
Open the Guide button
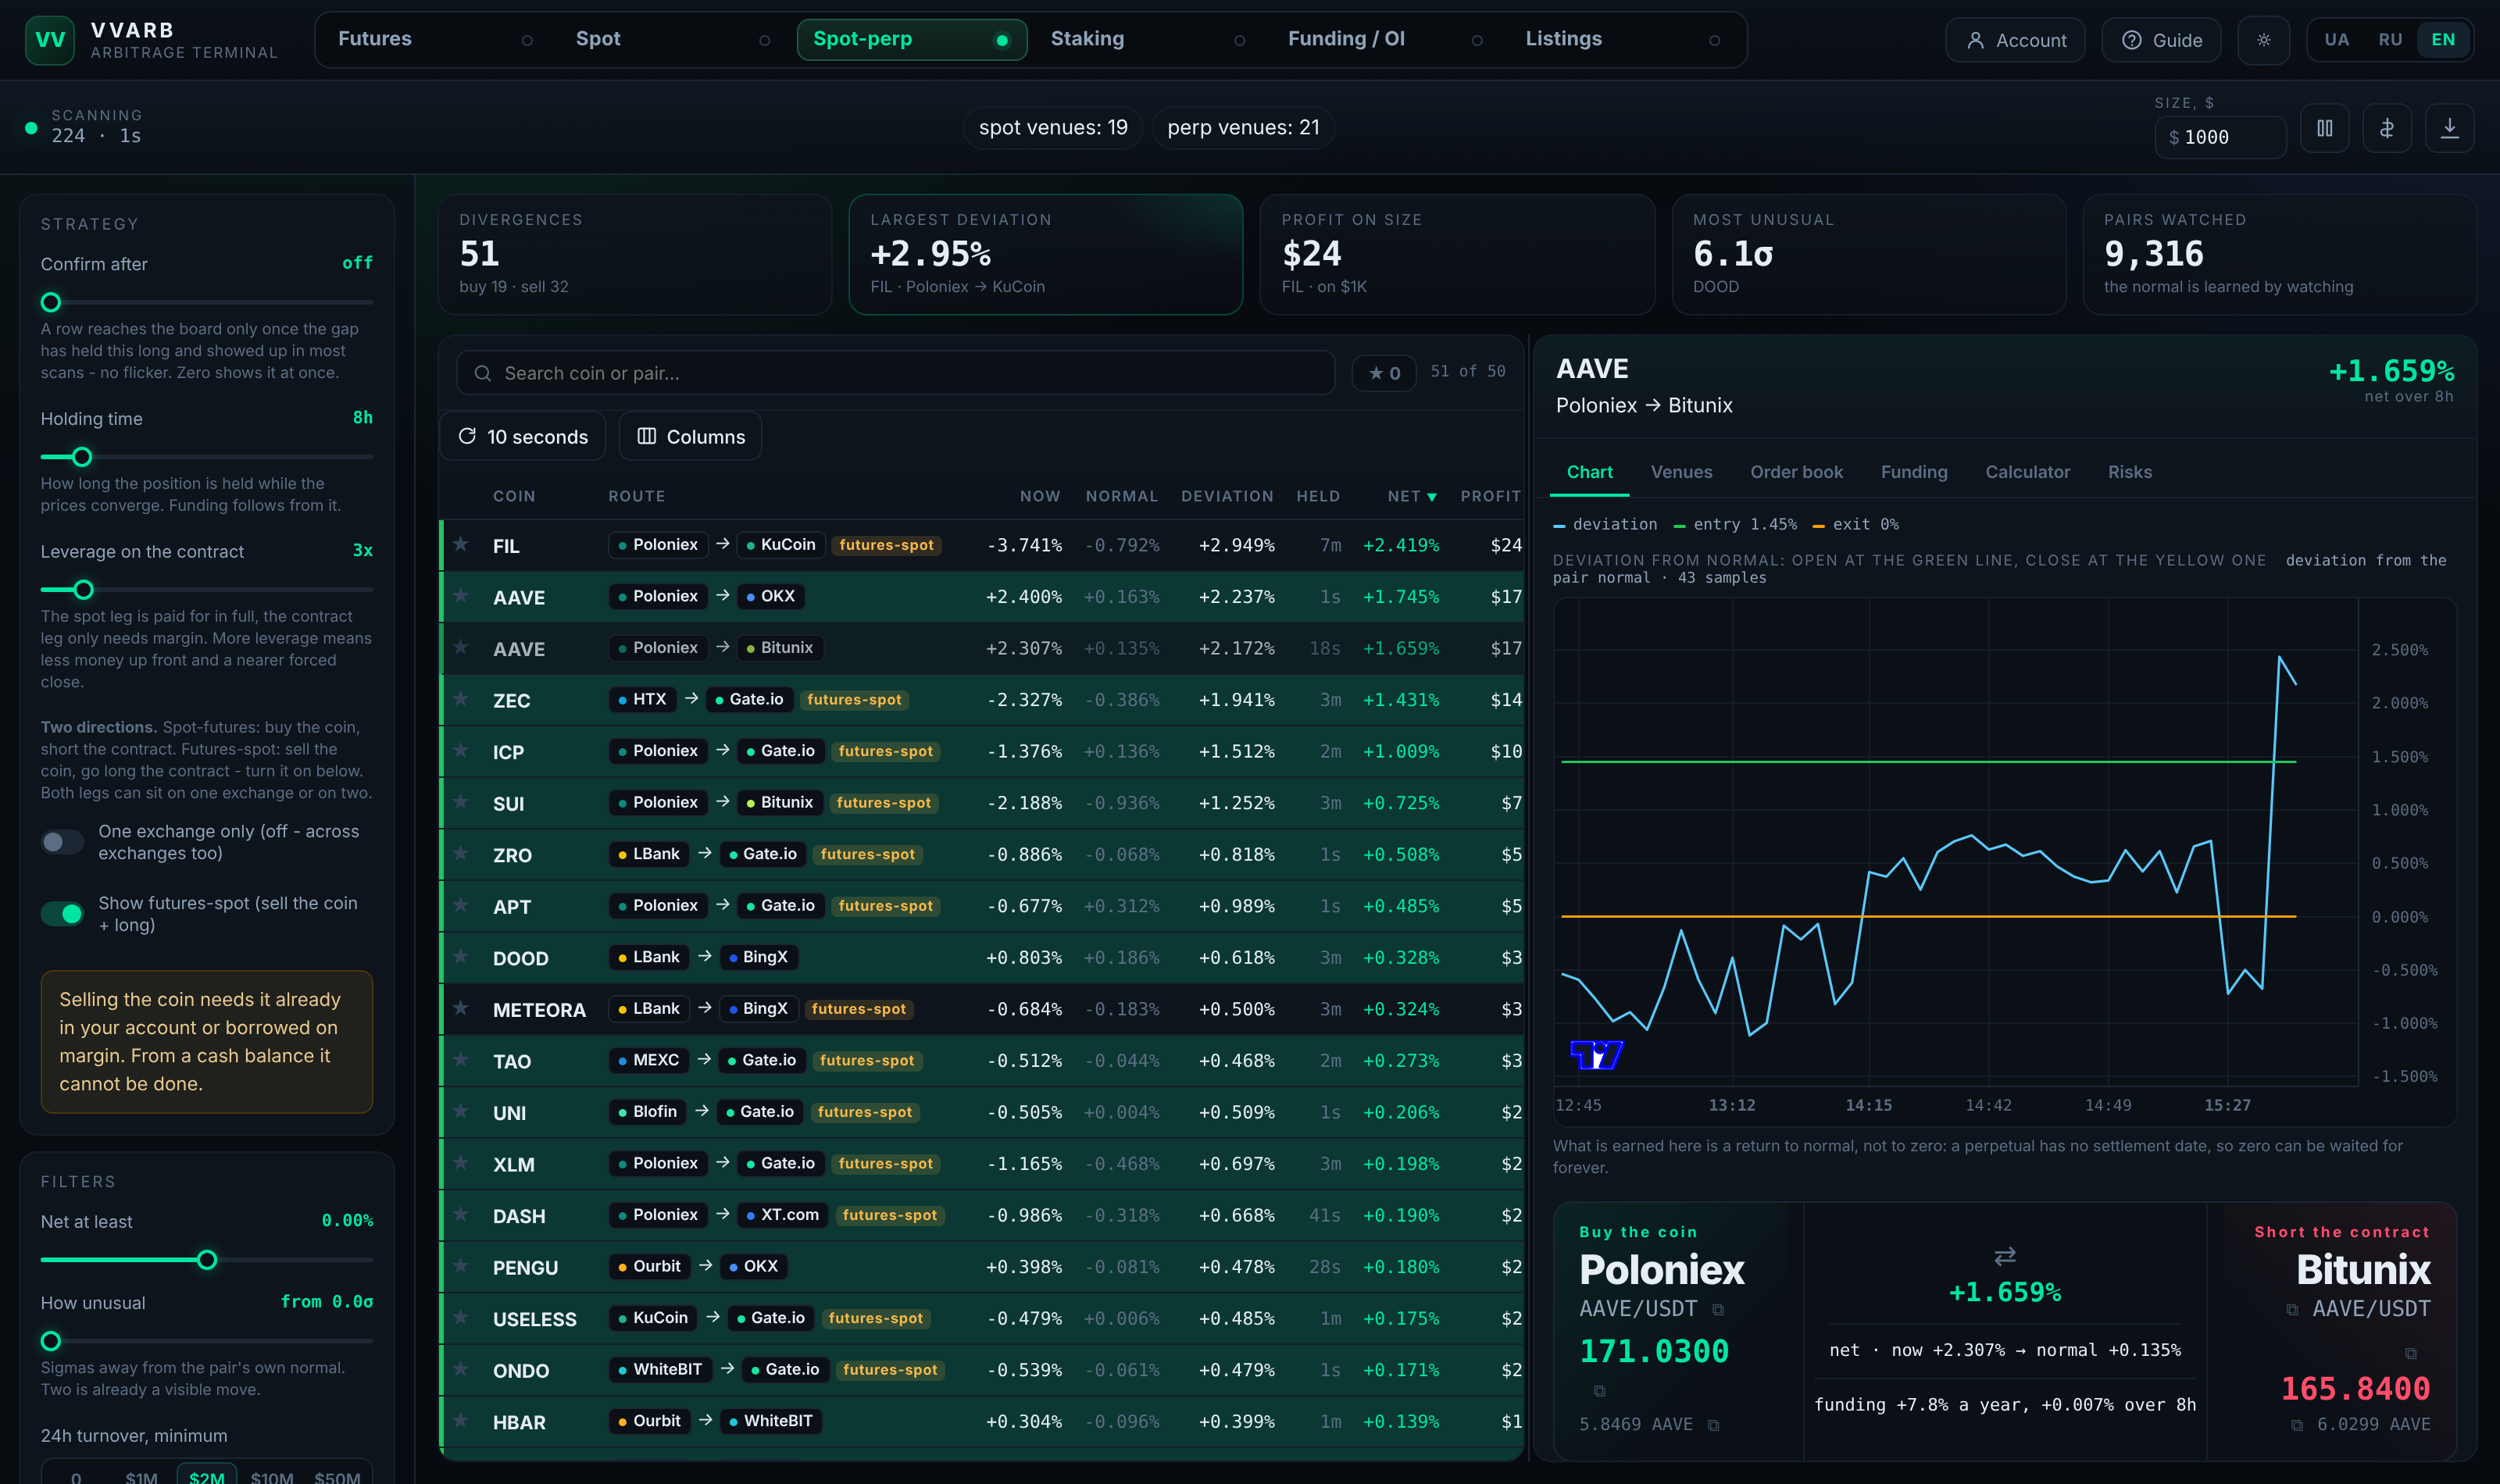pos(2161,40)
